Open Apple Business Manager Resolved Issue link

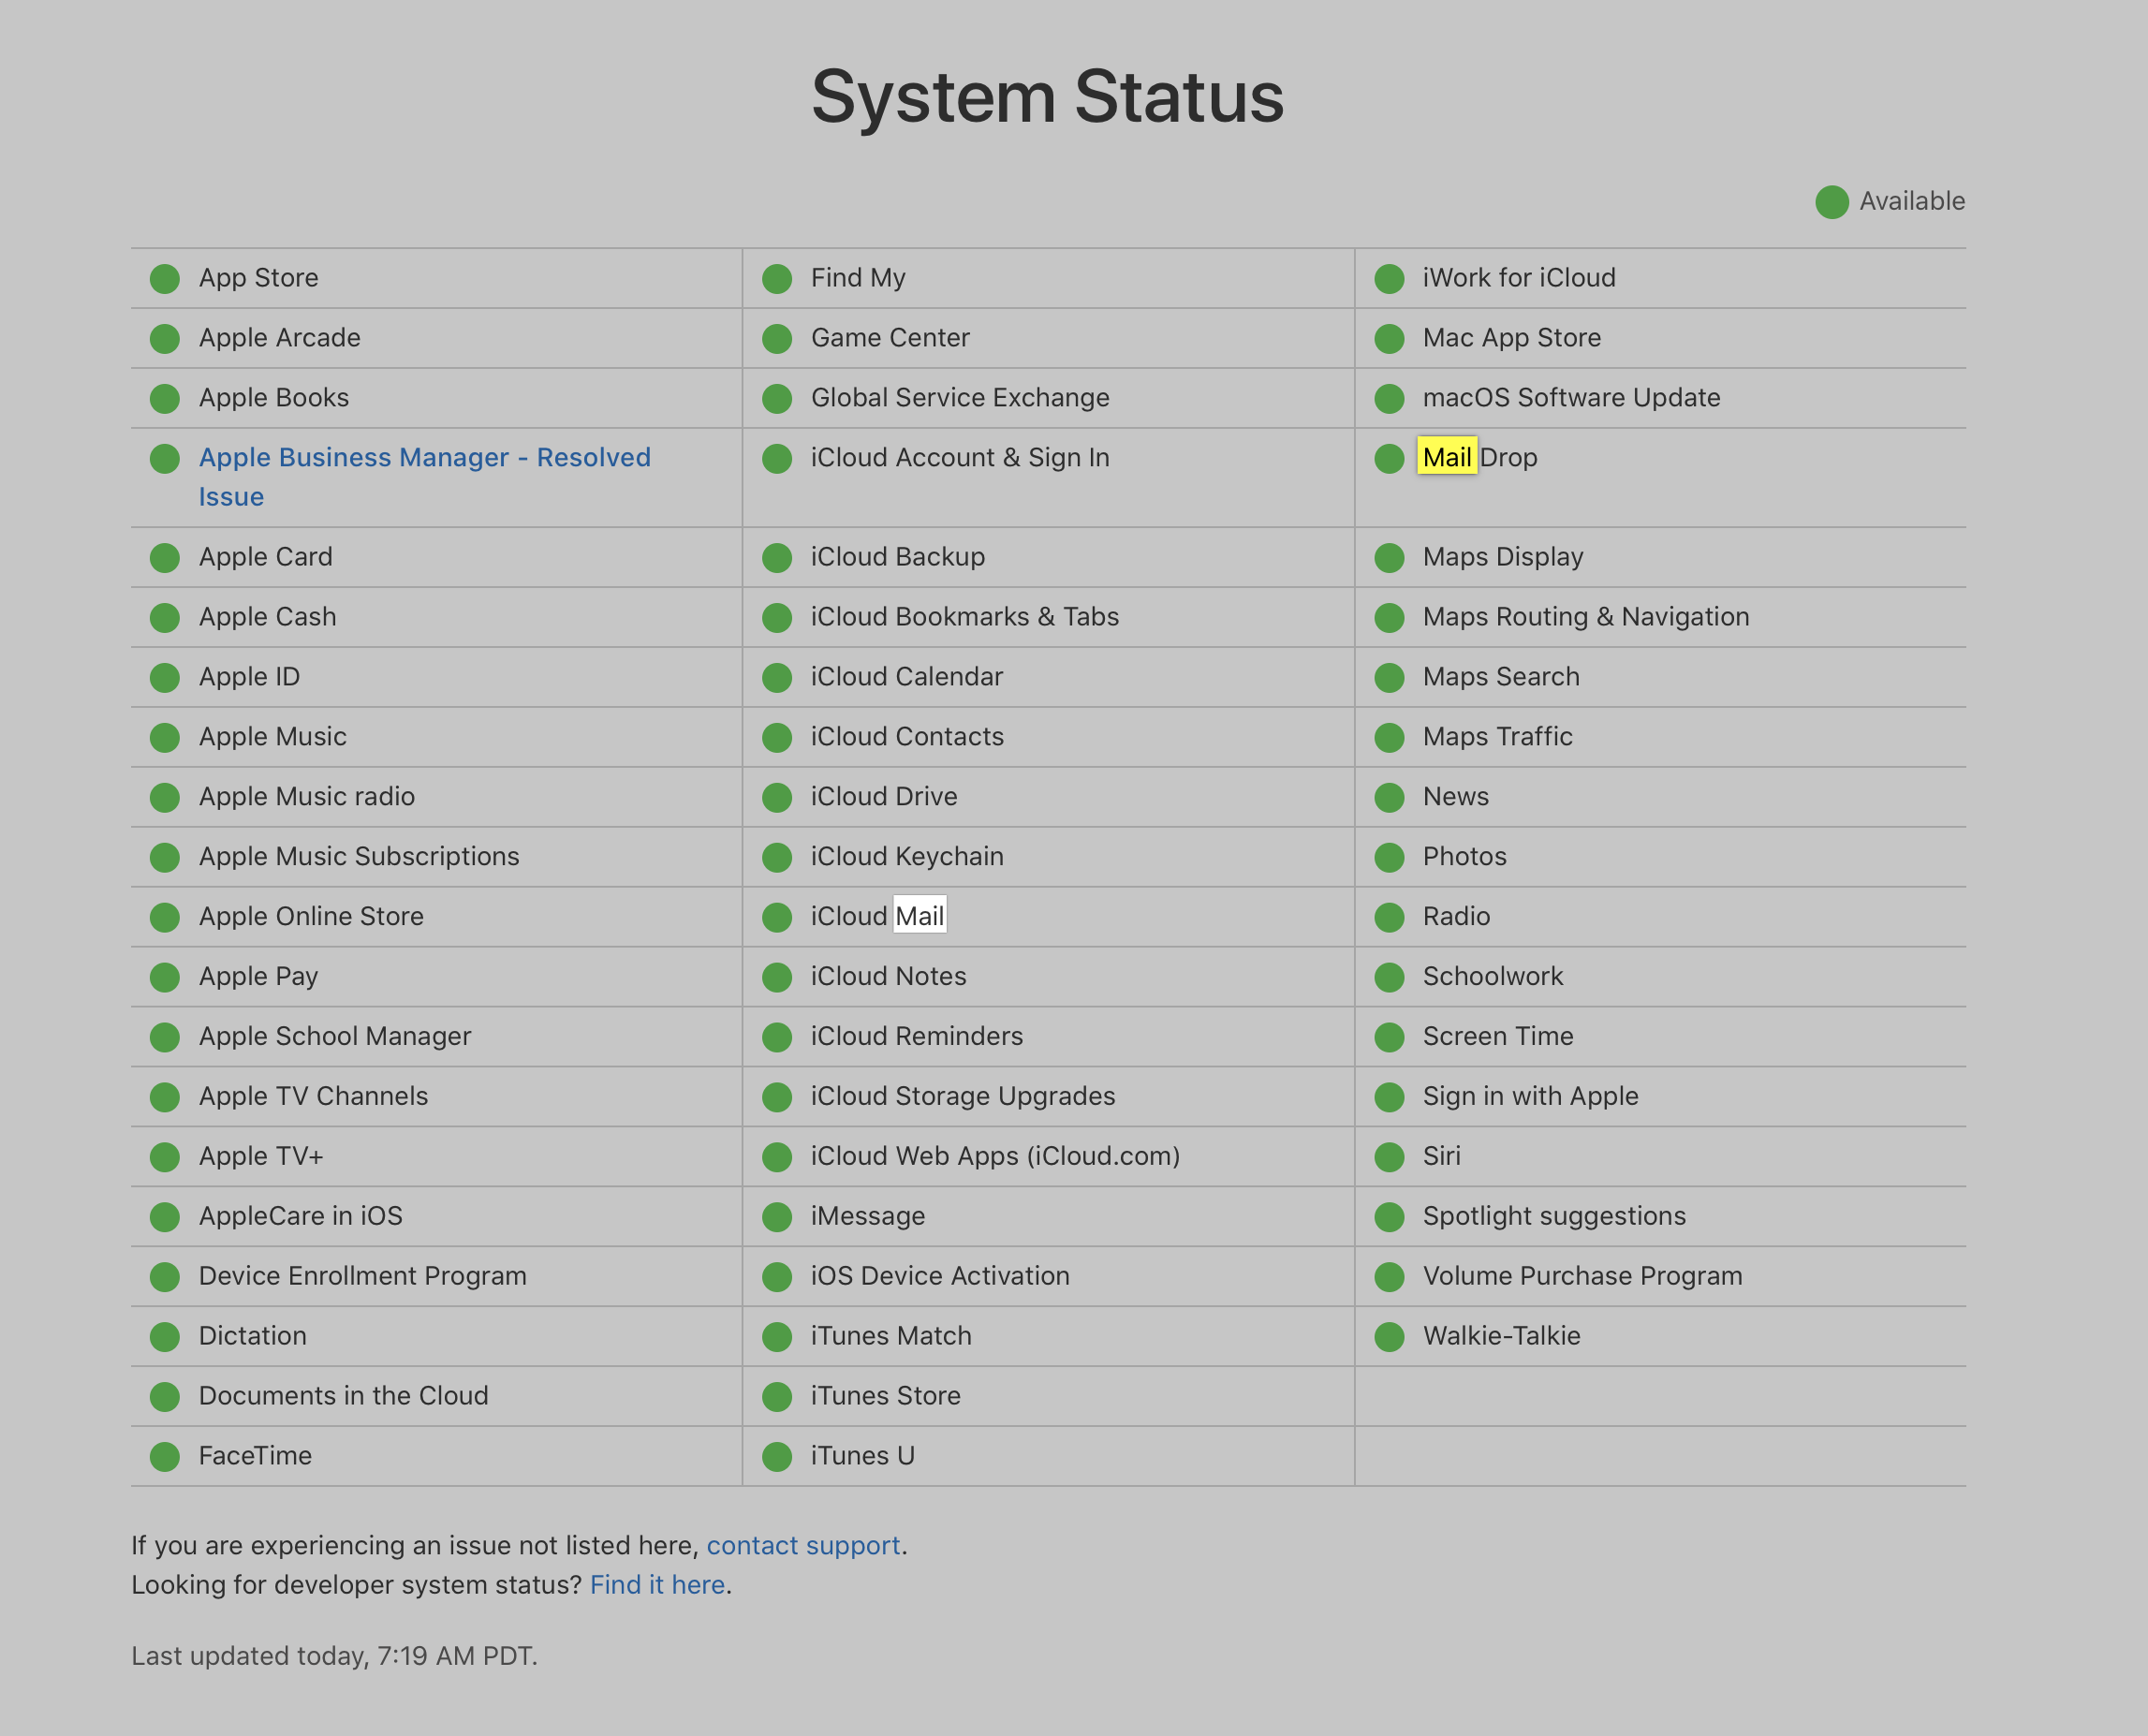(424, 458)
